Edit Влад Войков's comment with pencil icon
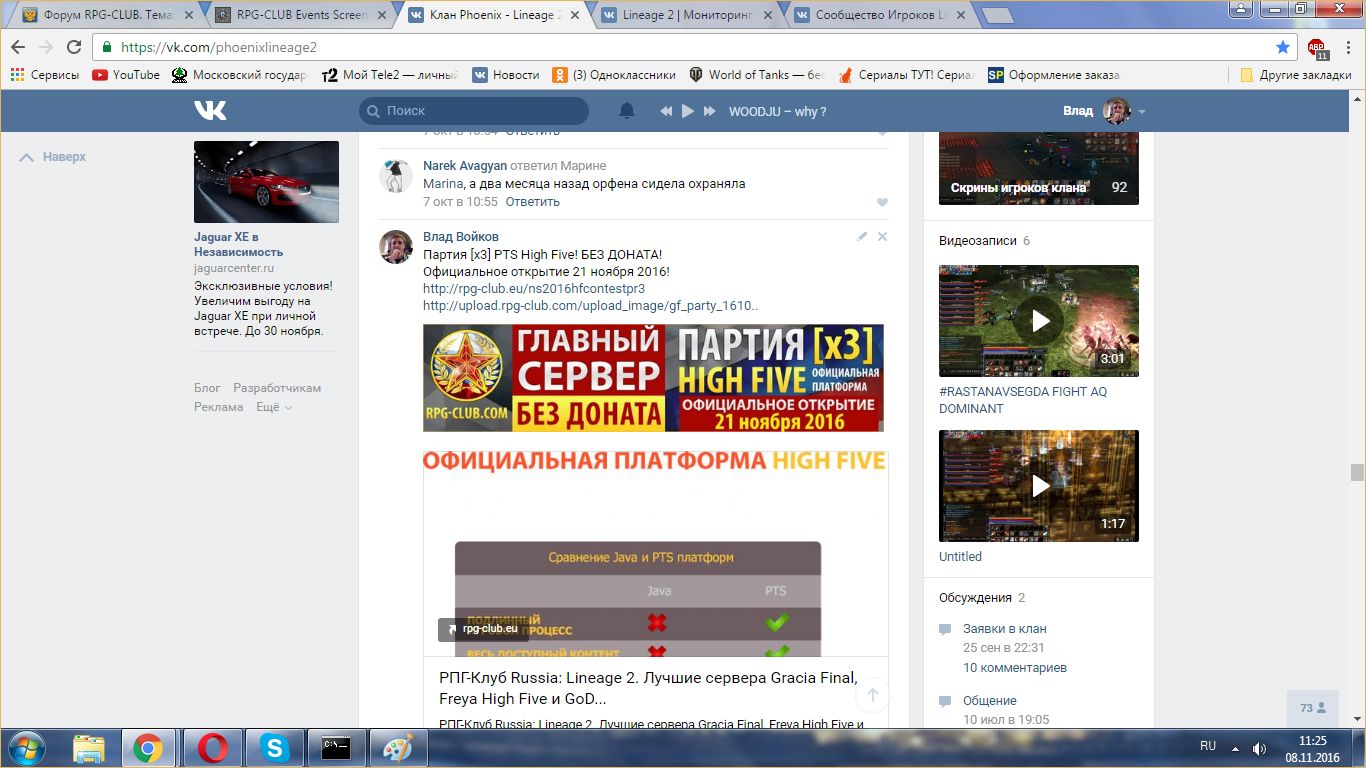The height and width of the screenshot is (768, 1366). click(x=862, y=237)
